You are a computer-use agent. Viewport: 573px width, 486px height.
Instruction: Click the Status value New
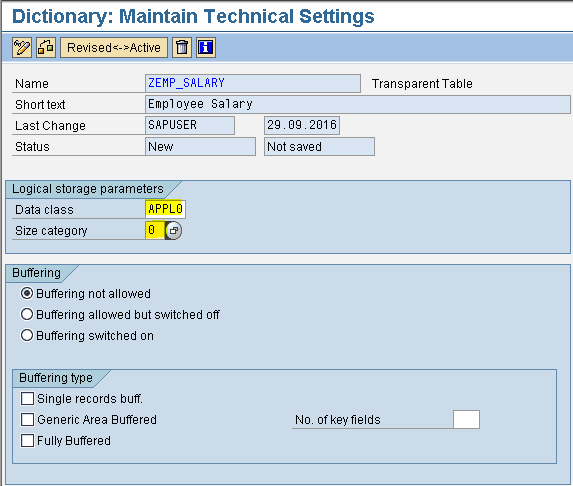coord(200,147)
